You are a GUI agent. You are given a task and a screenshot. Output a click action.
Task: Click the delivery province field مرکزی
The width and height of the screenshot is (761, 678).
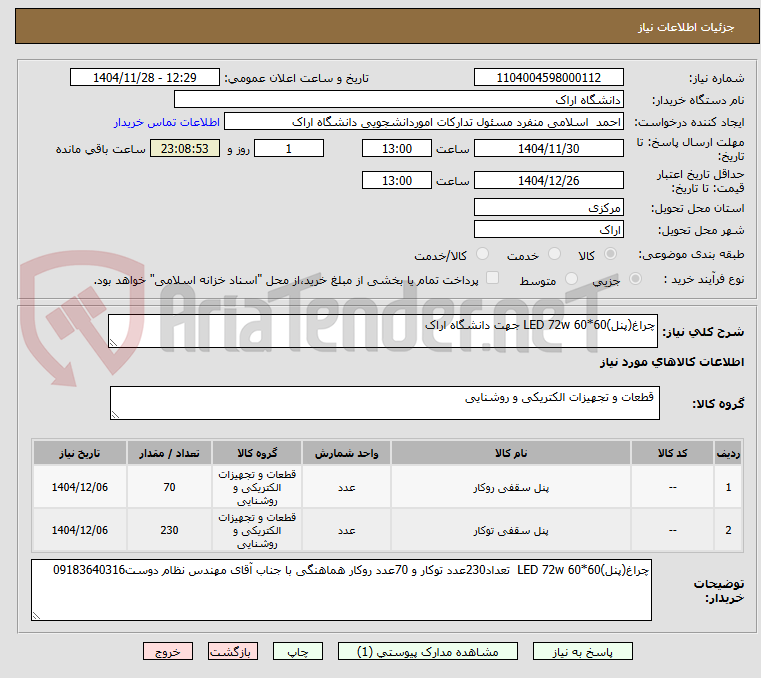coord(548,208)
